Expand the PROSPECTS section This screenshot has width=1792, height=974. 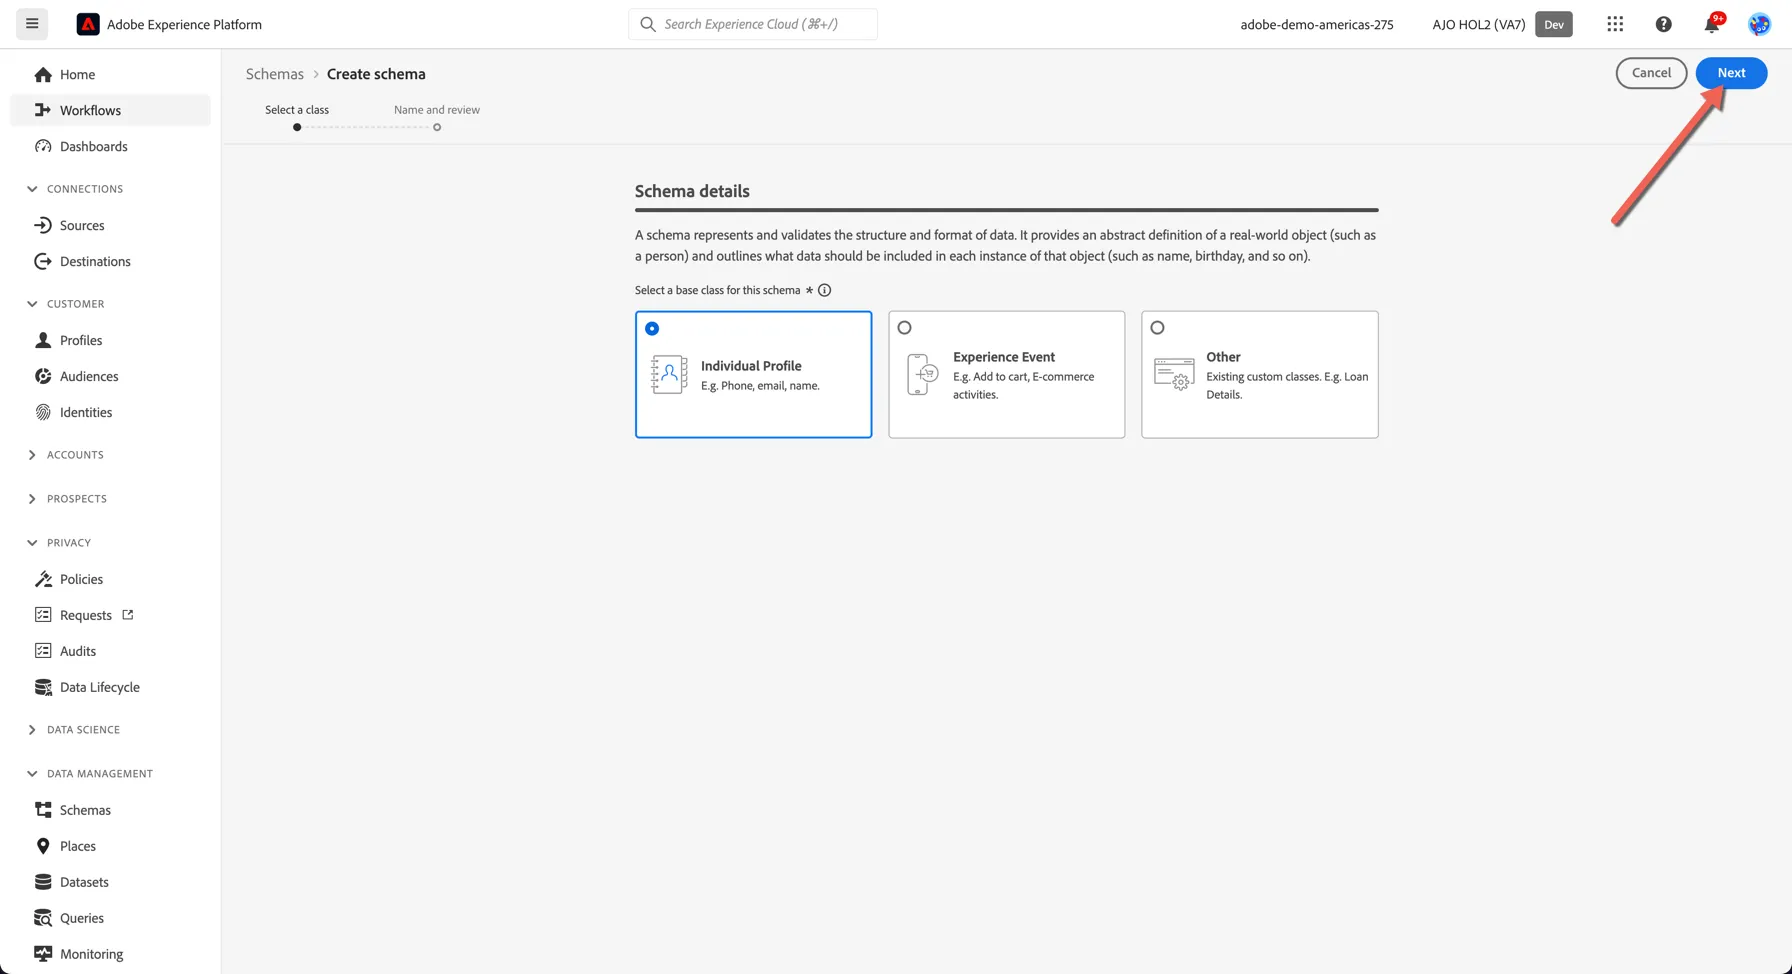tap(32, 499)
